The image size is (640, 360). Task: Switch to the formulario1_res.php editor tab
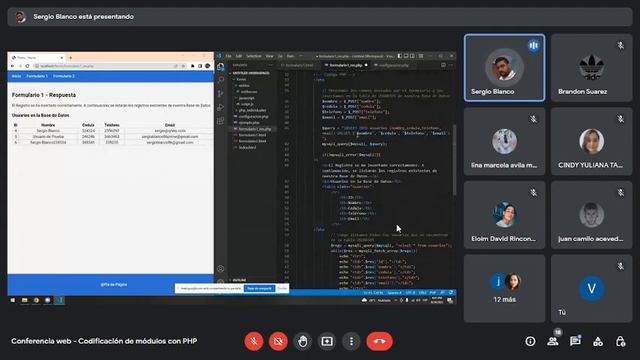(x=345, y=65)
